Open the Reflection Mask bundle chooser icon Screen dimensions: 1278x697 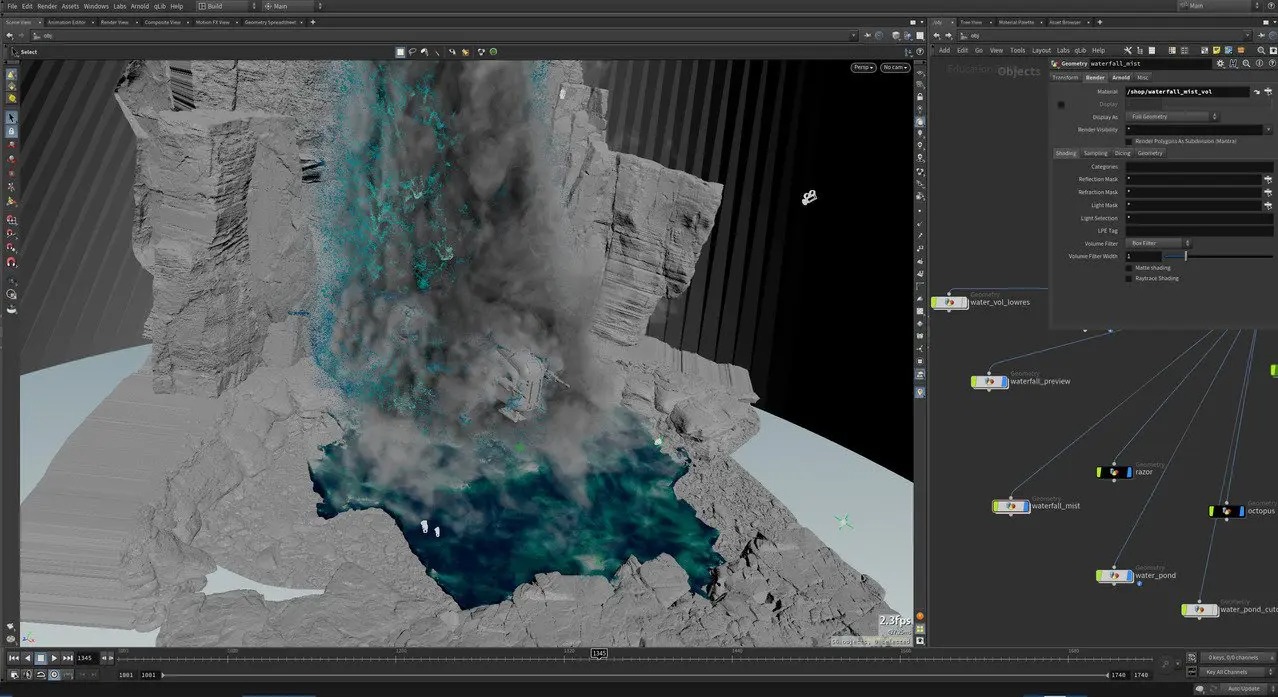(x=1268, y=179)
